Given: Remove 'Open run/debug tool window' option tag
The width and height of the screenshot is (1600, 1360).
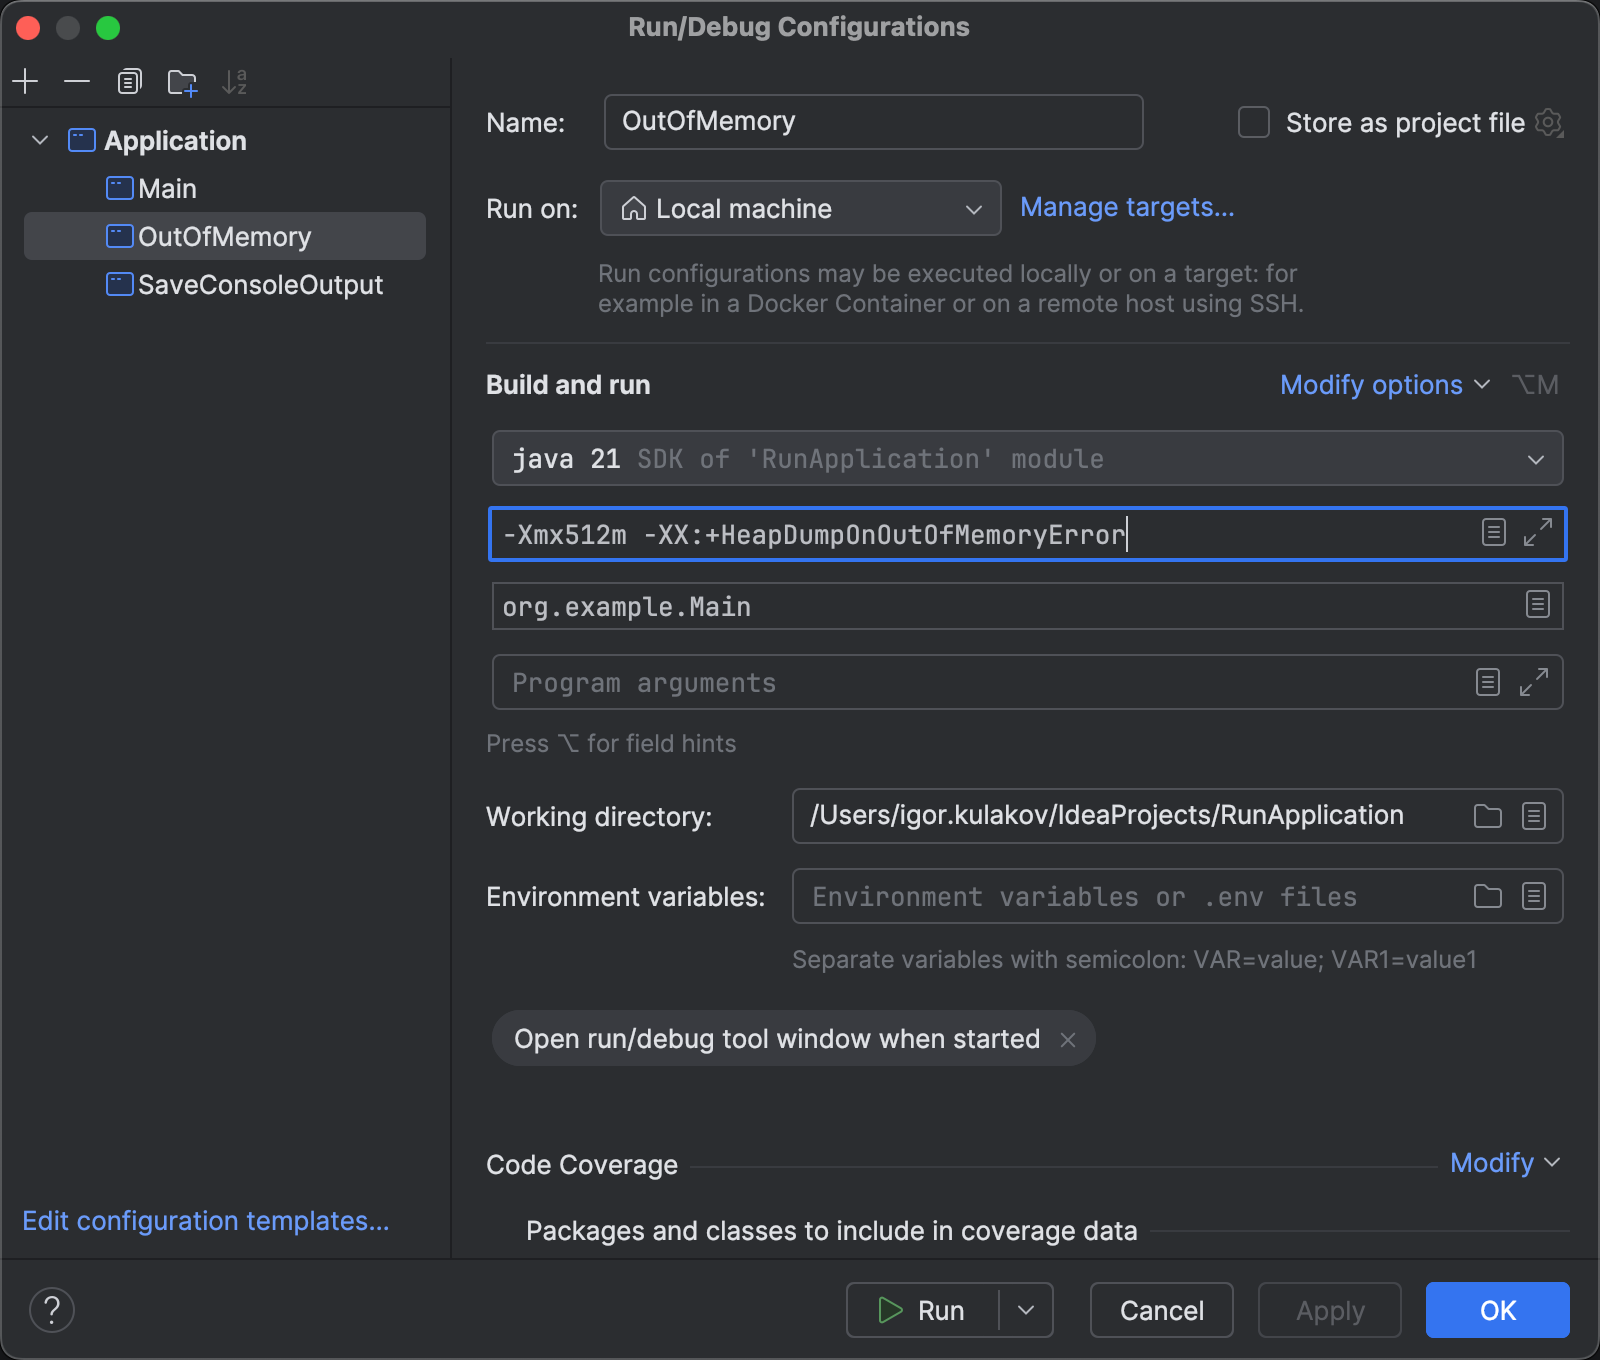Looking at the screenshot, I should [1068, 1040].
